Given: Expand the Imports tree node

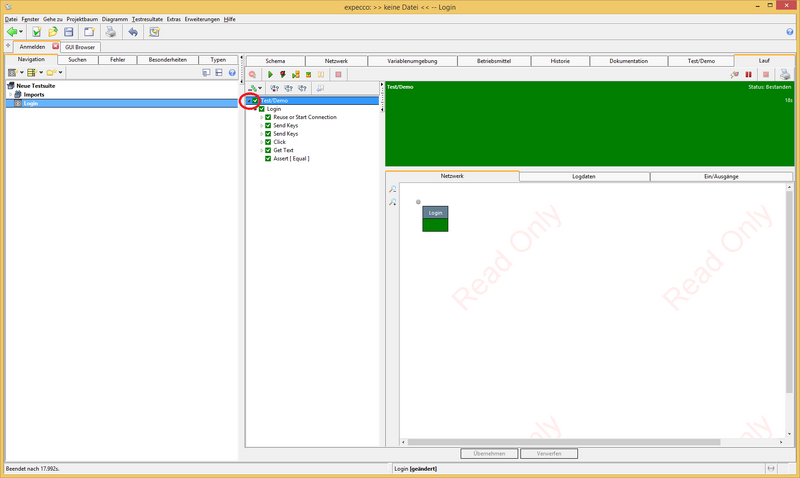Looking at the screenshot, I should (10, 95).
